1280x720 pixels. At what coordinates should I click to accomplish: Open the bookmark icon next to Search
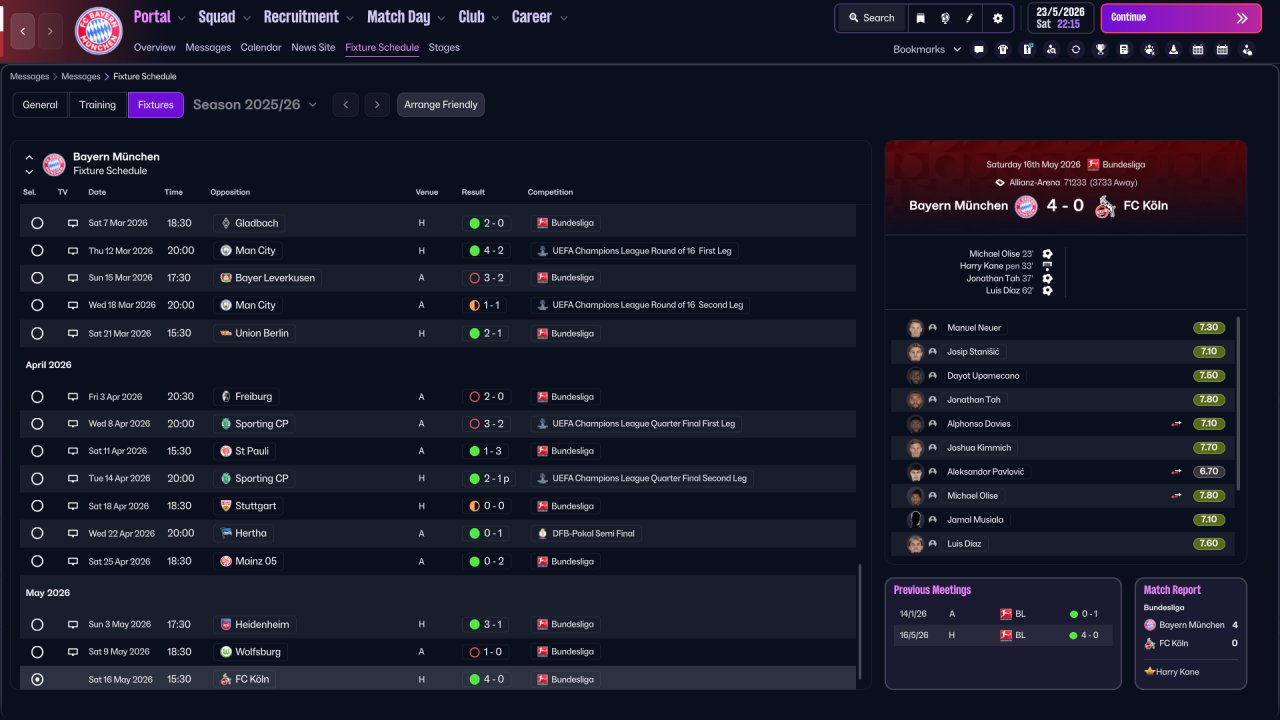click(x=921, y=18)
